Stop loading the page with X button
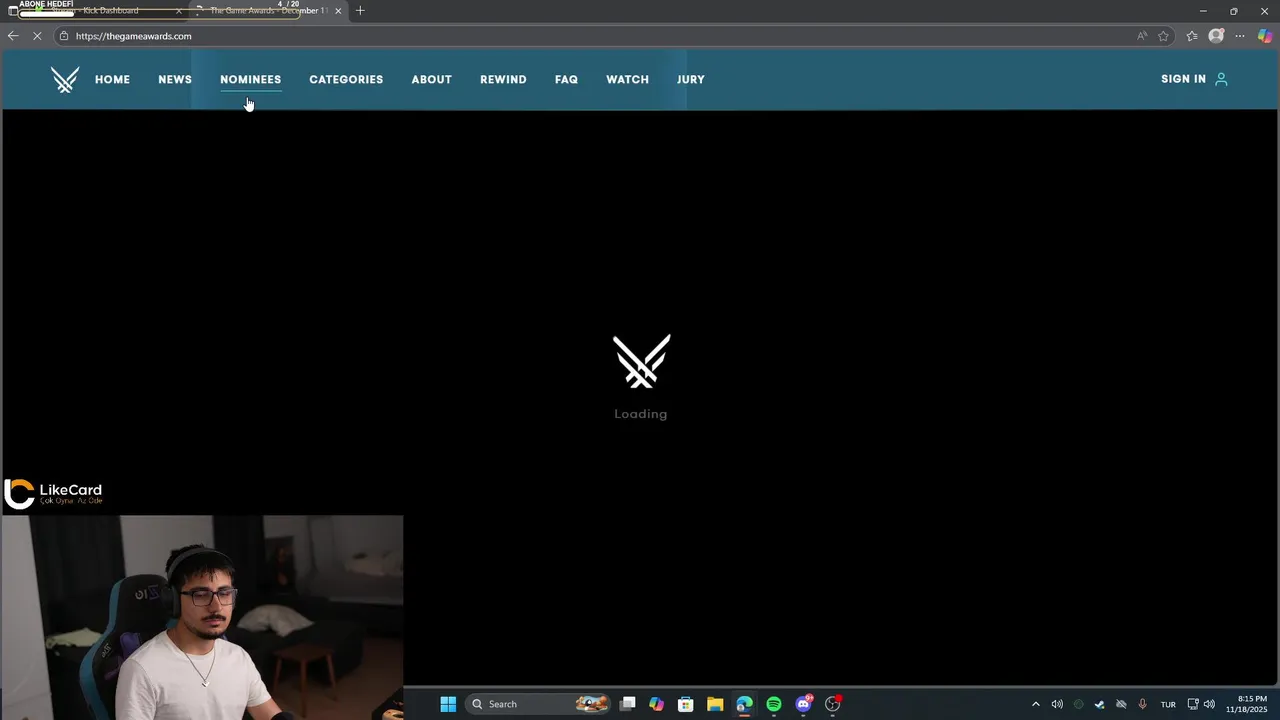The width and height of the screenshot is (1280, 720). point(38,36)
